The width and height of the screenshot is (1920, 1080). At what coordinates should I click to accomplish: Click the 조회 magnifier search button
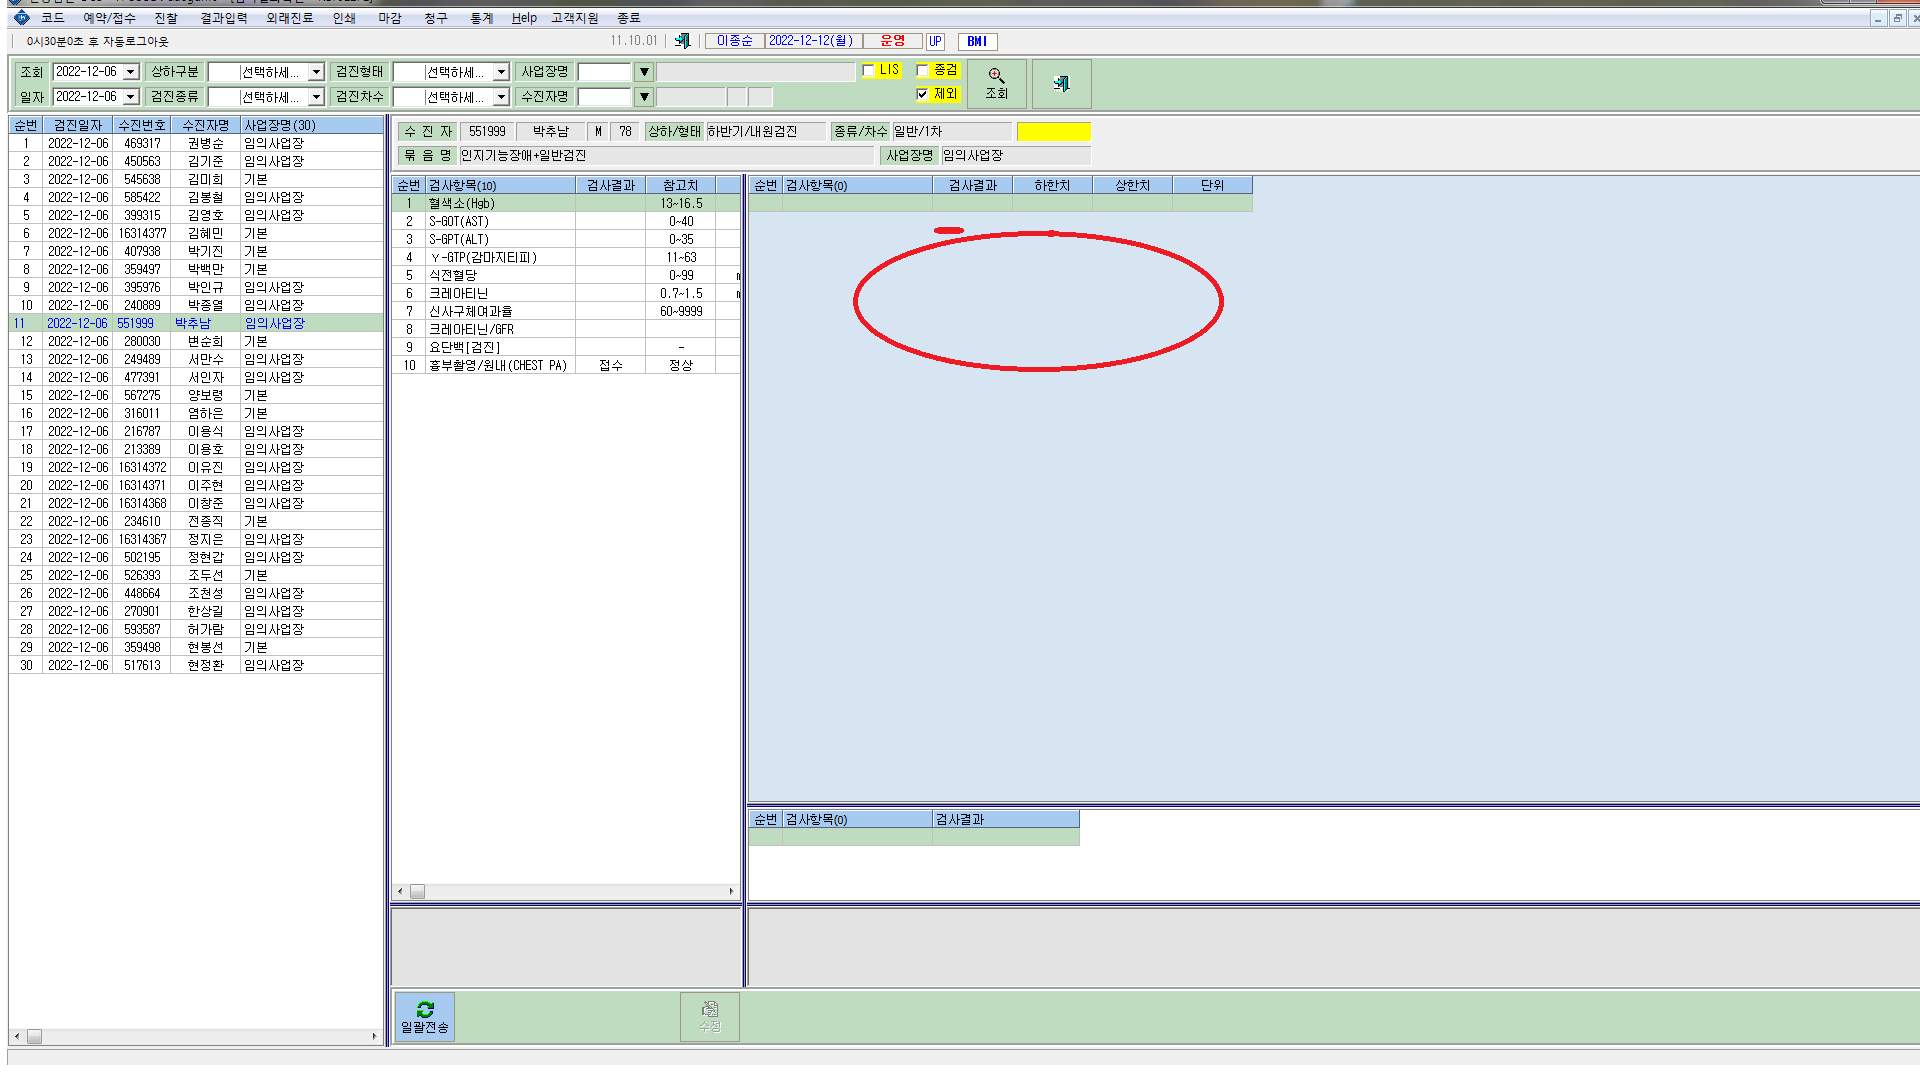click(x=996, y=84)
